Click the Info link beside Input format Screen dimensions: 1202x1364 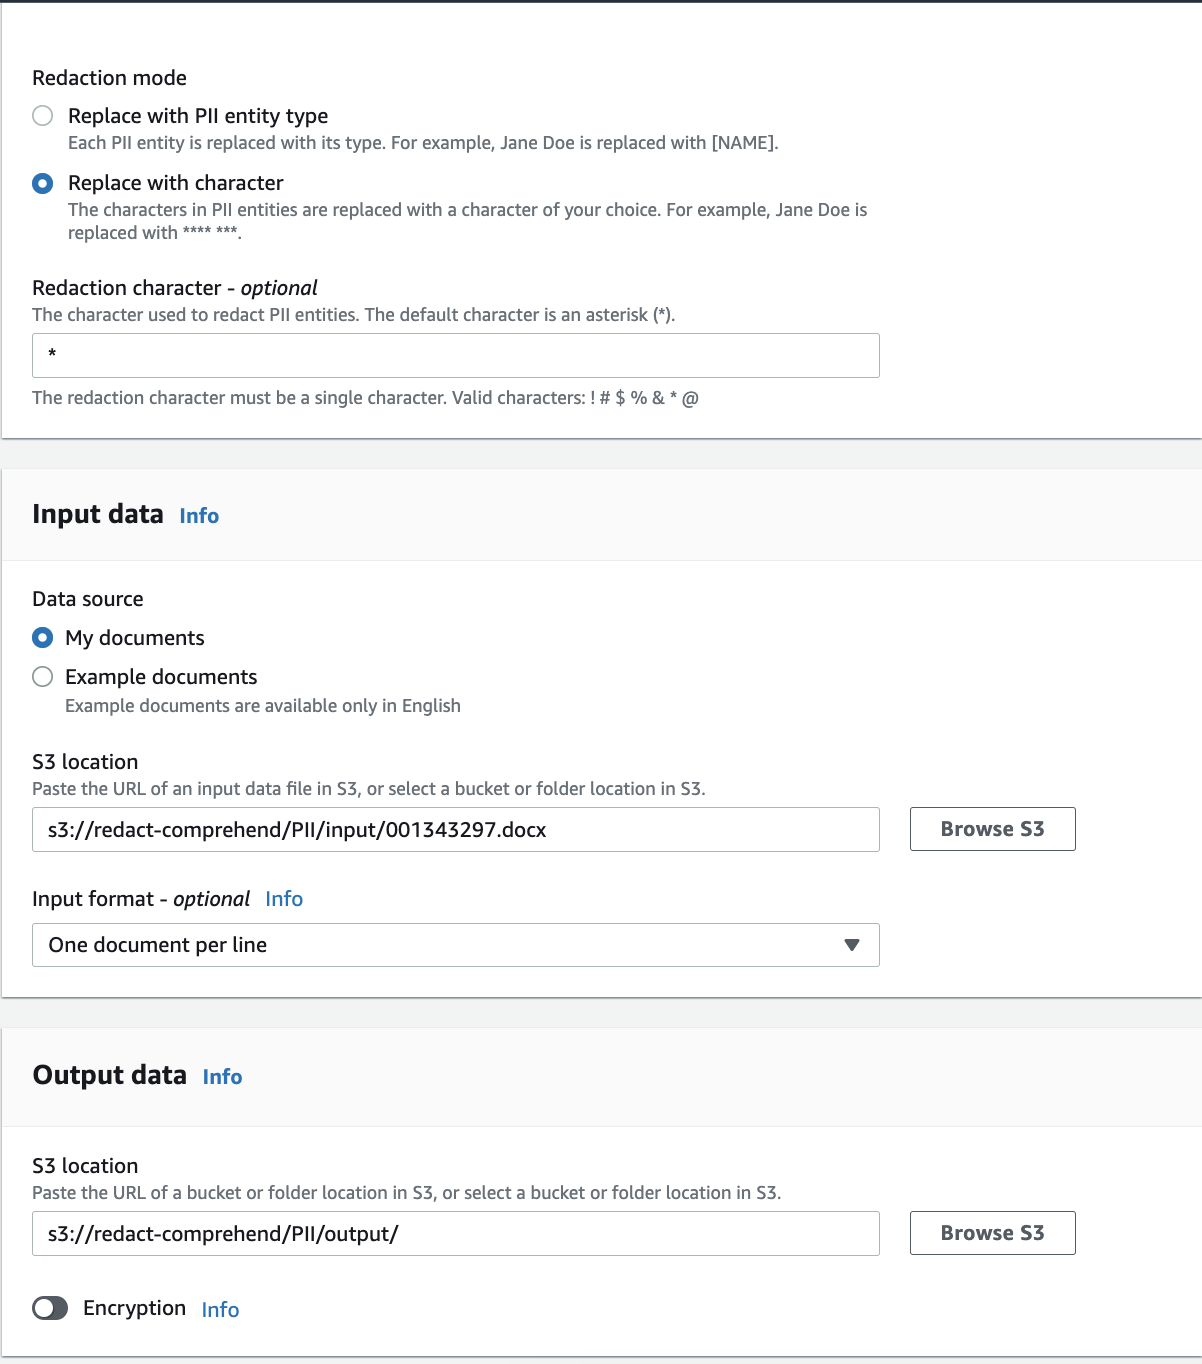[283, 899]
